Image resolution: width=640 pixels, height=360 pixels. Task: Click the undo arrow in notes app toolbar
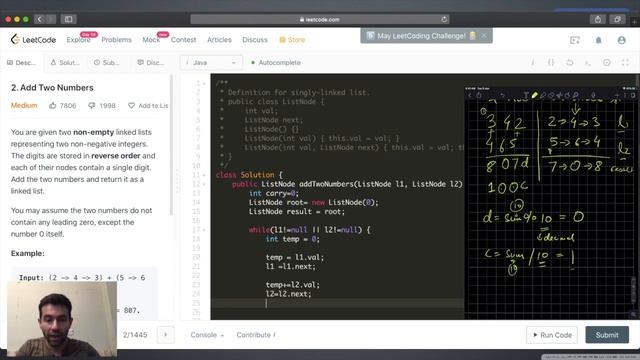click(503, 95)
